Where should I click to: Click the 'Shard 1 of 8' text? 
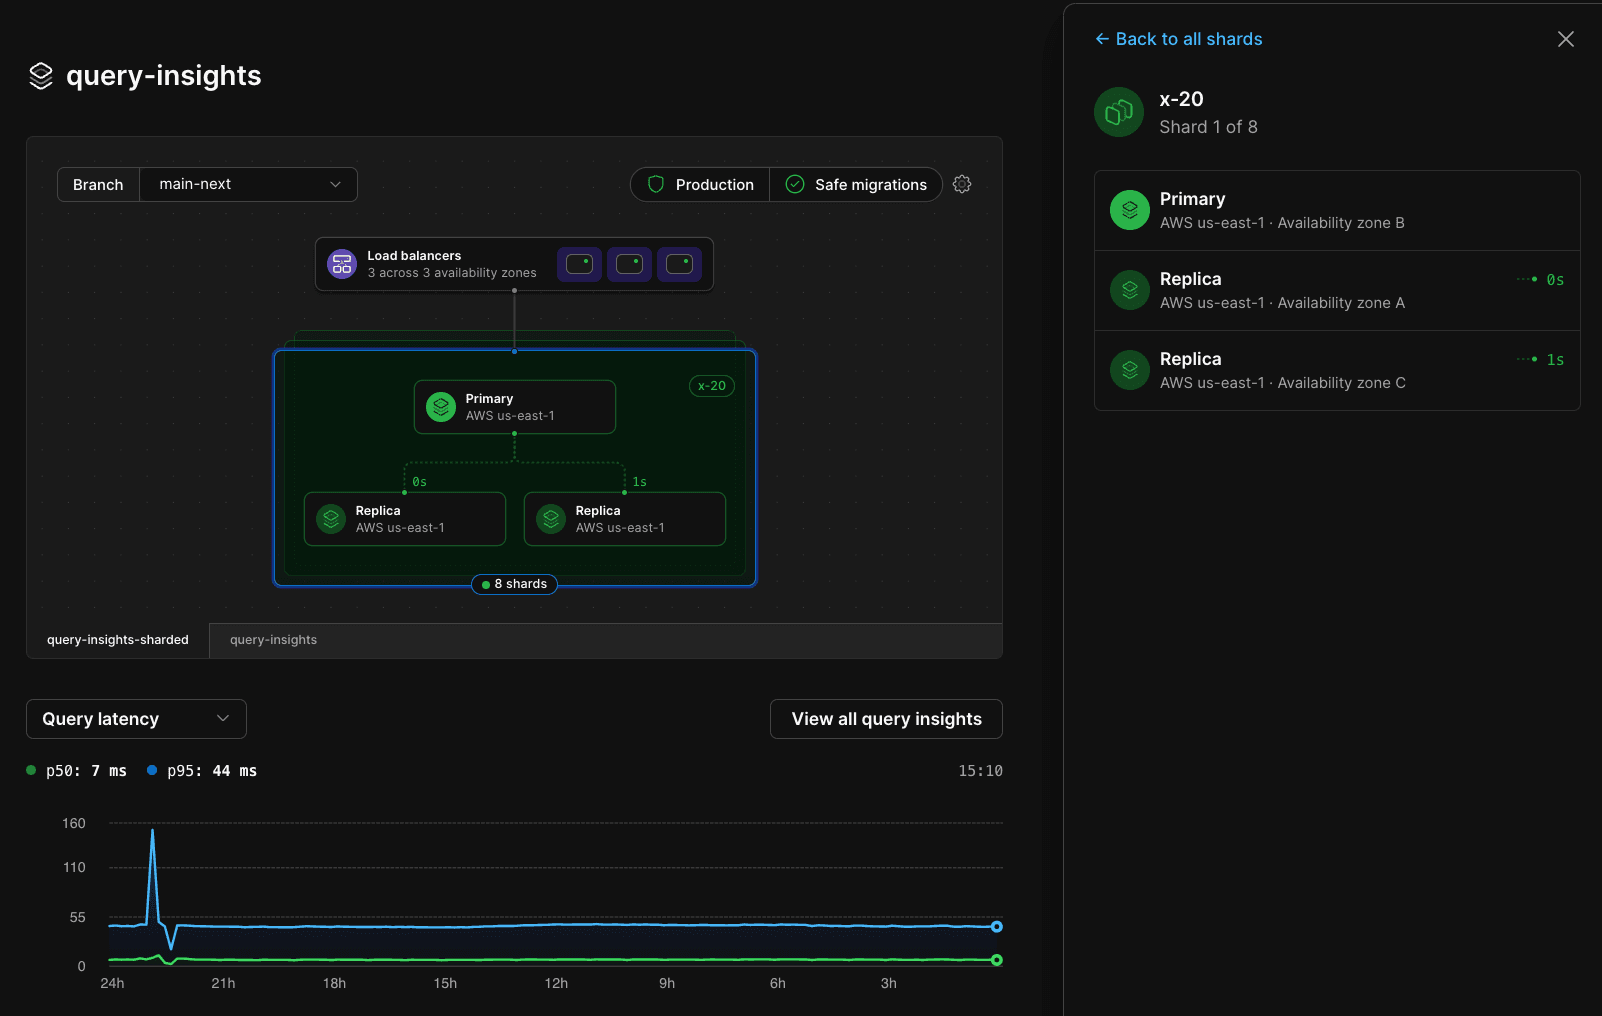pos(1208,127)
